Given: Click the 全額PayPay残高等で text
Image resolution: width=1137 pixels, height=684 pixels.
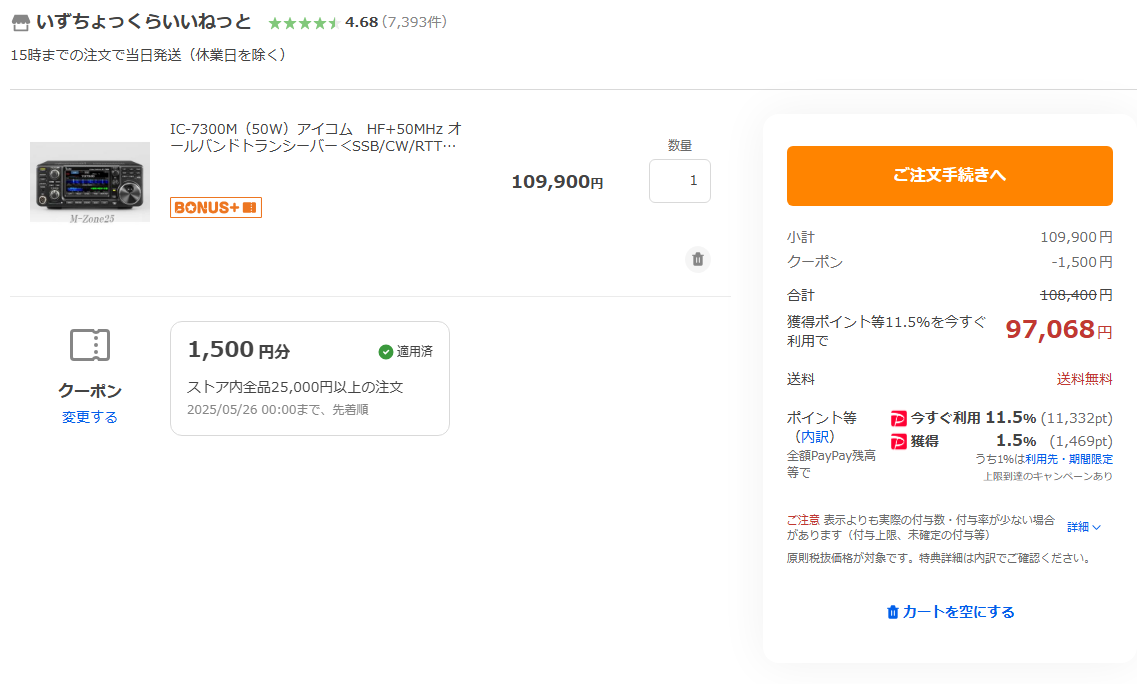Looking at the screenshot, I should click(x=831, y=464).
